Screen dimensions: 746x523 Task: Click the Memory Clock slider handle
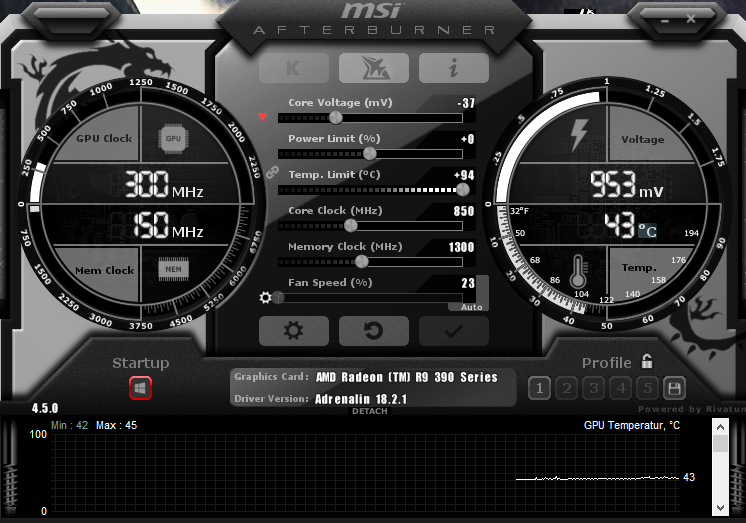362,261
